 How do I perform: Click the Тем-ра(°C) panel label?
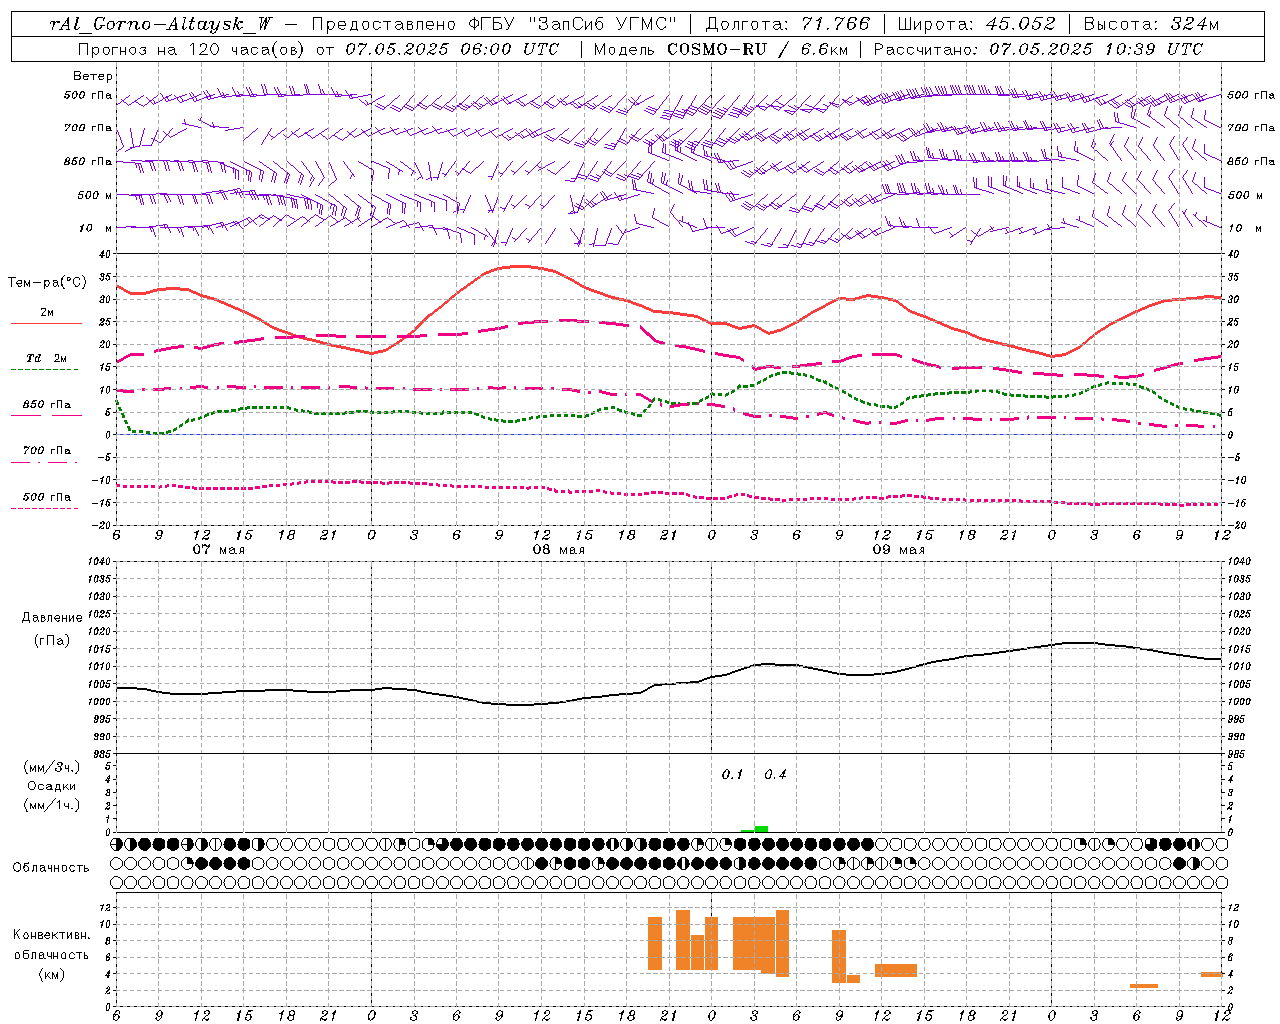pyautogui.click(x=46, y=283)
